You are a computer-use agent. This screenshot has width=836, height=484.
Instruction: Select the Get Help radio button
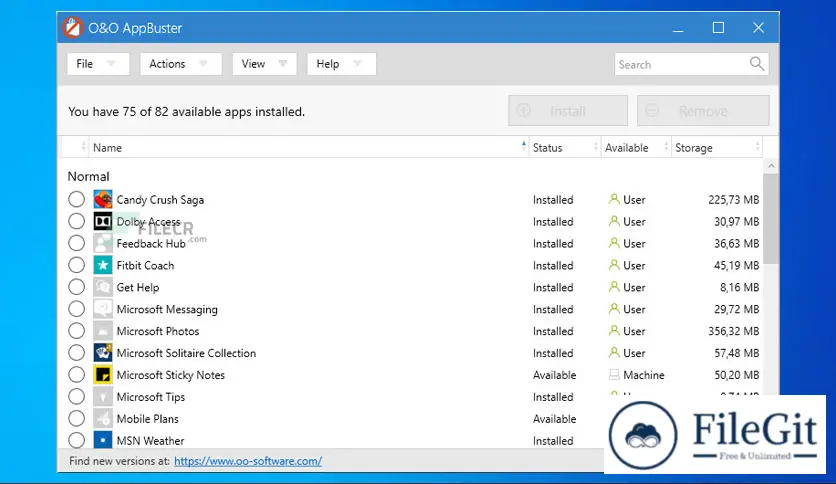pyautogui.click(x=76, y=287)
